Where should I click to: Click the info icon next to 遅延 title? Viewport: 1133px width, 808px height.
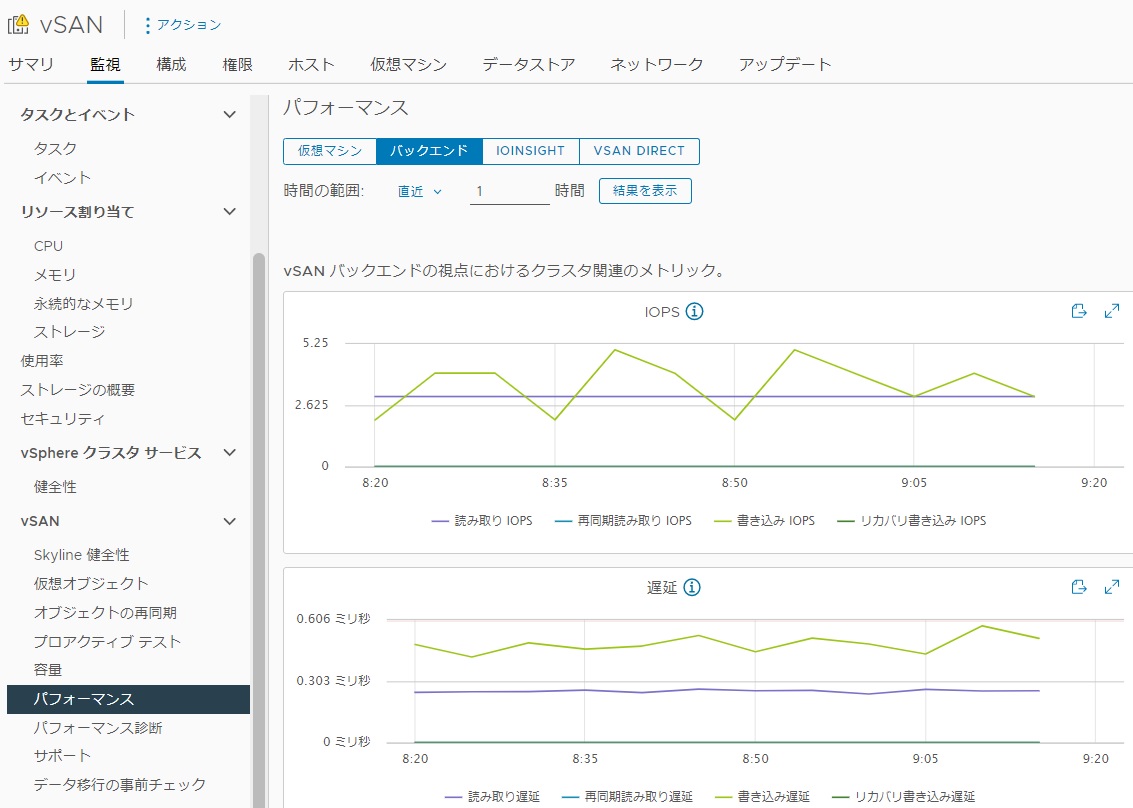tap(691, 587)
